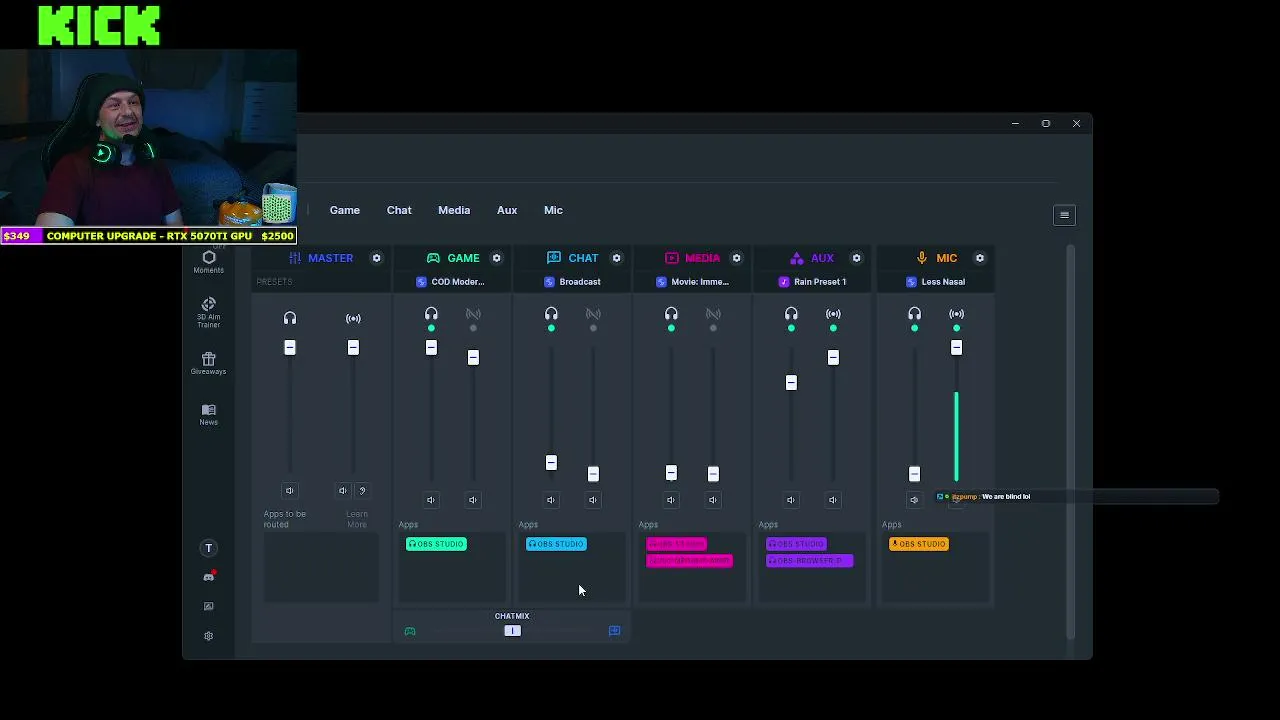Click Game headphone volume slider handle
1280x720 pixels.
431,347
